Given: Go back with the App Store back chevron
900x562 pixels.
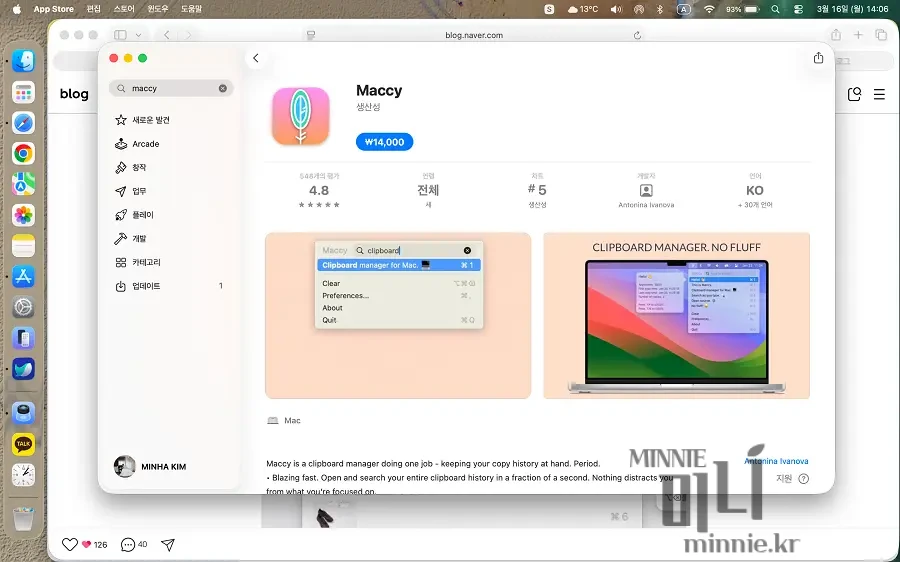Looking at the screenshot, I should [256, 58].
